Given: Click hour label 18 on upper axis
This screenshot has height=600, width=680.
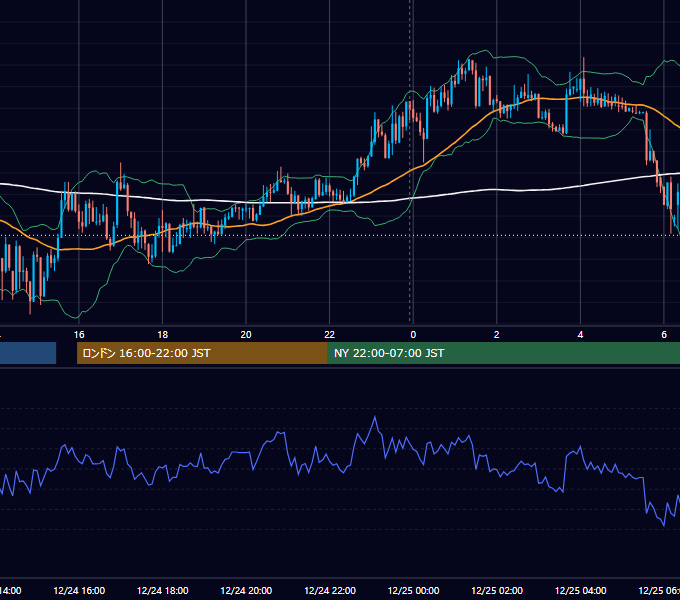Looking at the screenshot, I should click(x=163, y=335).
